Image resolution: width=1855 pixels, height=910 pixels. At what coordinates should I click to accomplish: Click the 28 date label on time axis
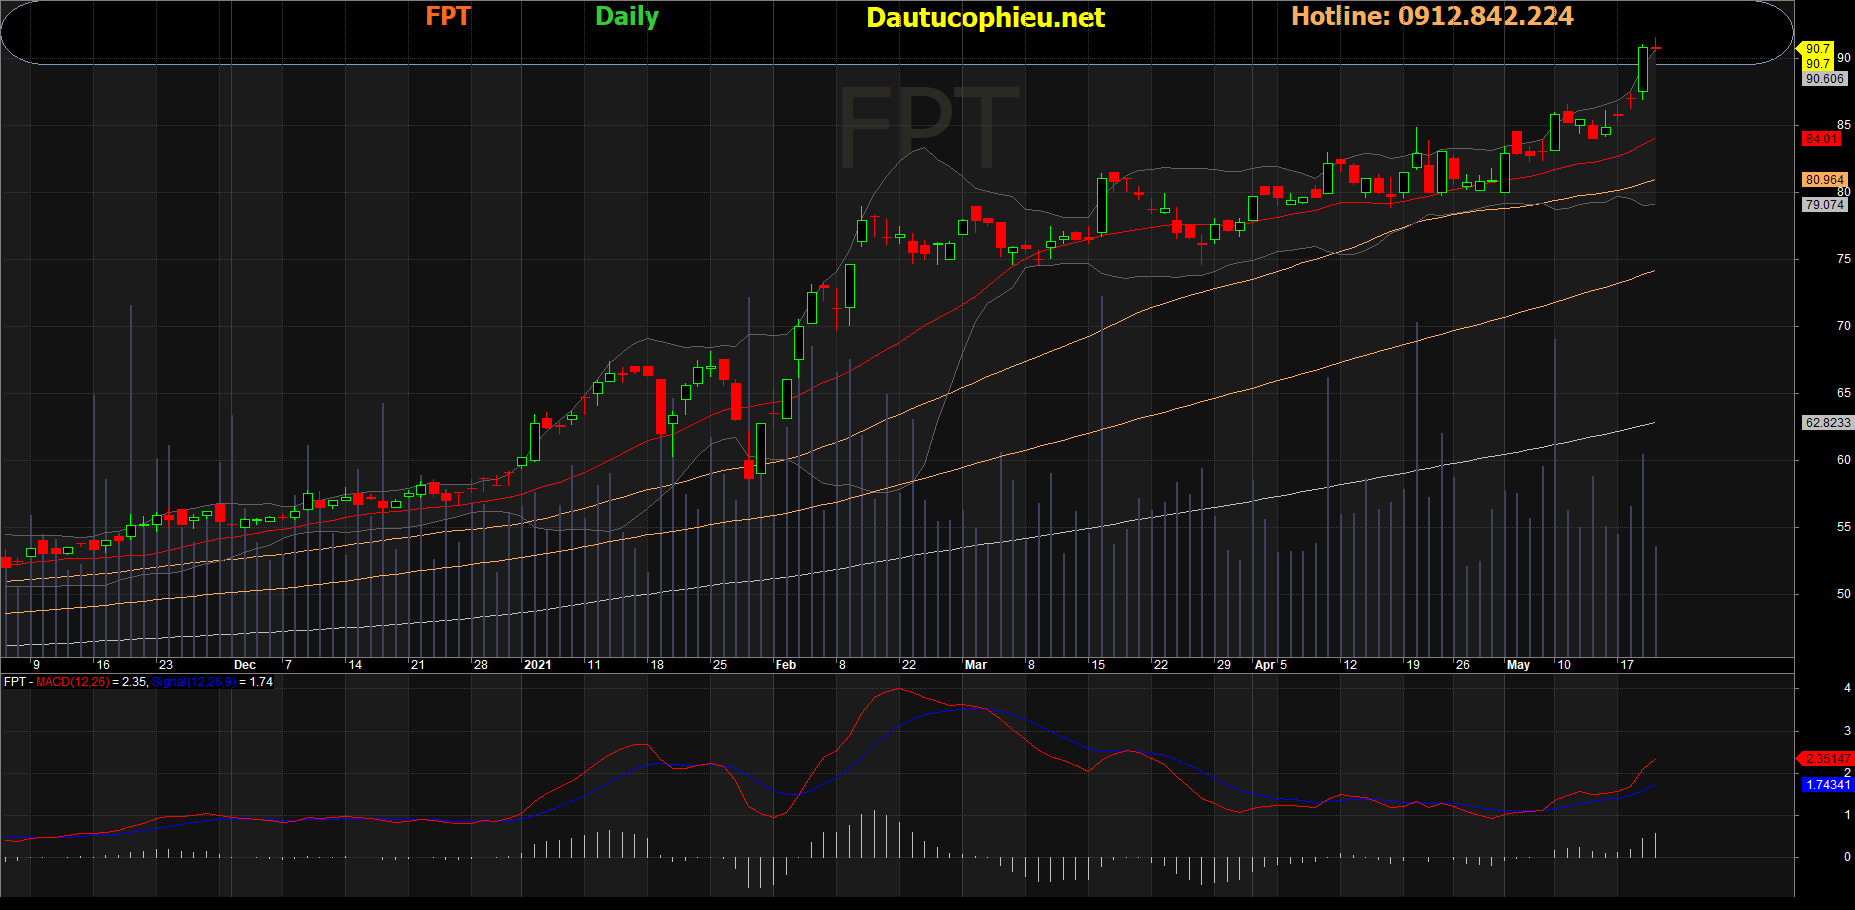coord(481,665)
